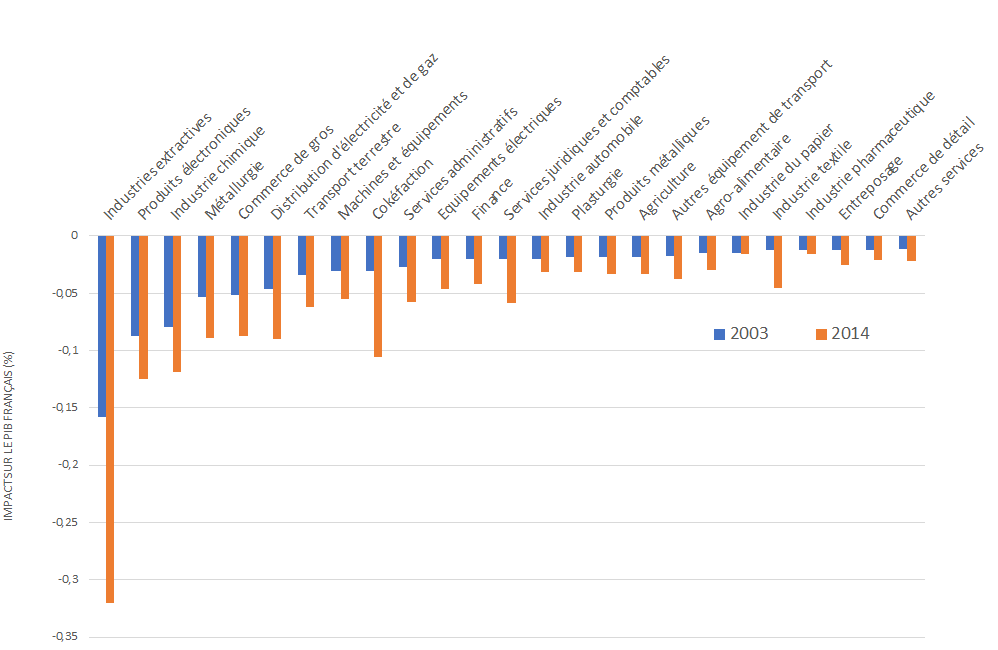Image resolution: width=998 pixels, height=650 pixels.
Task: Click the 0 label on the vertical axis
Action: tap(74, 236)
